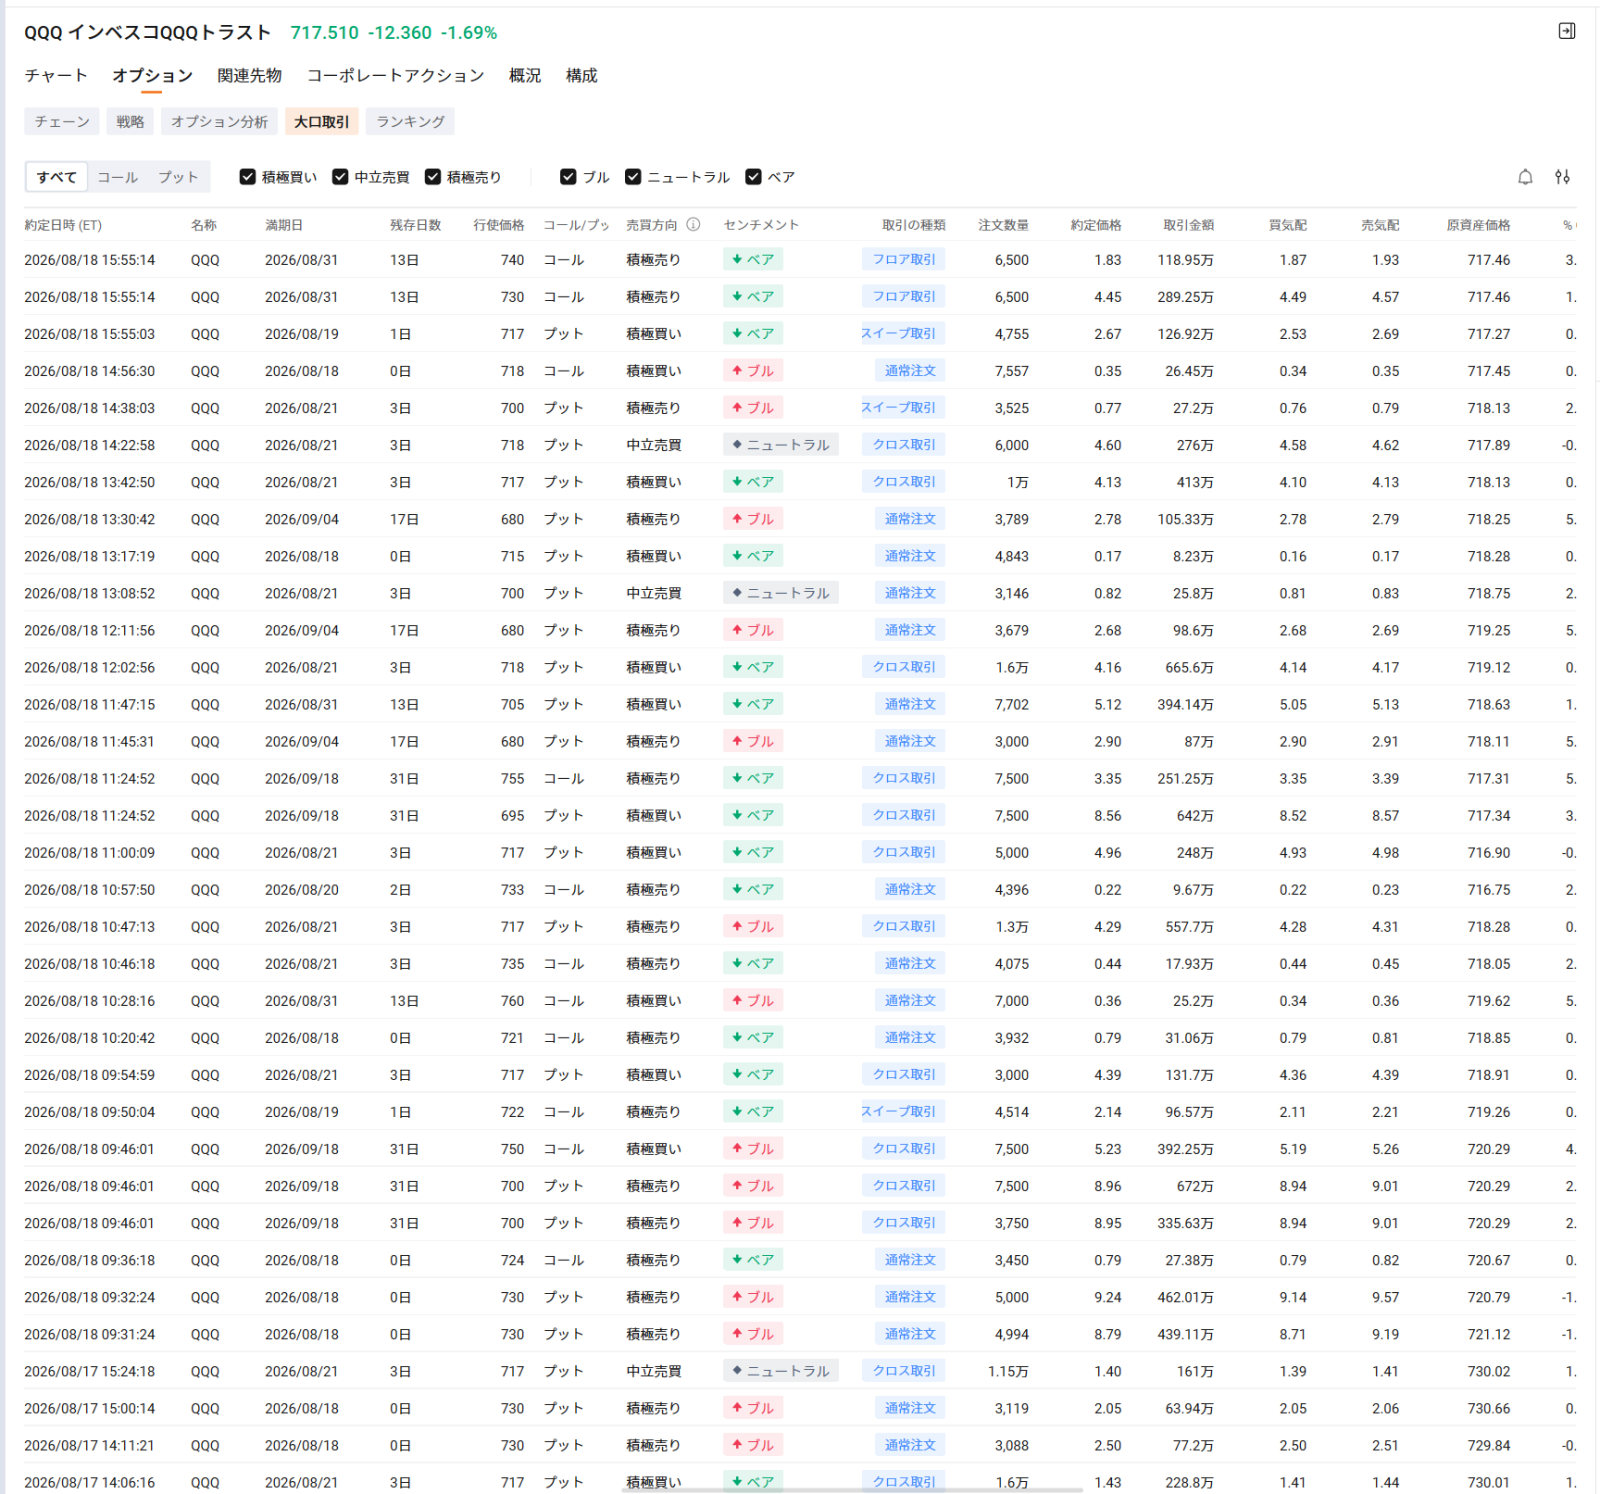Viewport: 1600px width, 1494px height.
Task: Switch to the チャート tab
Action: coord(56,75)
